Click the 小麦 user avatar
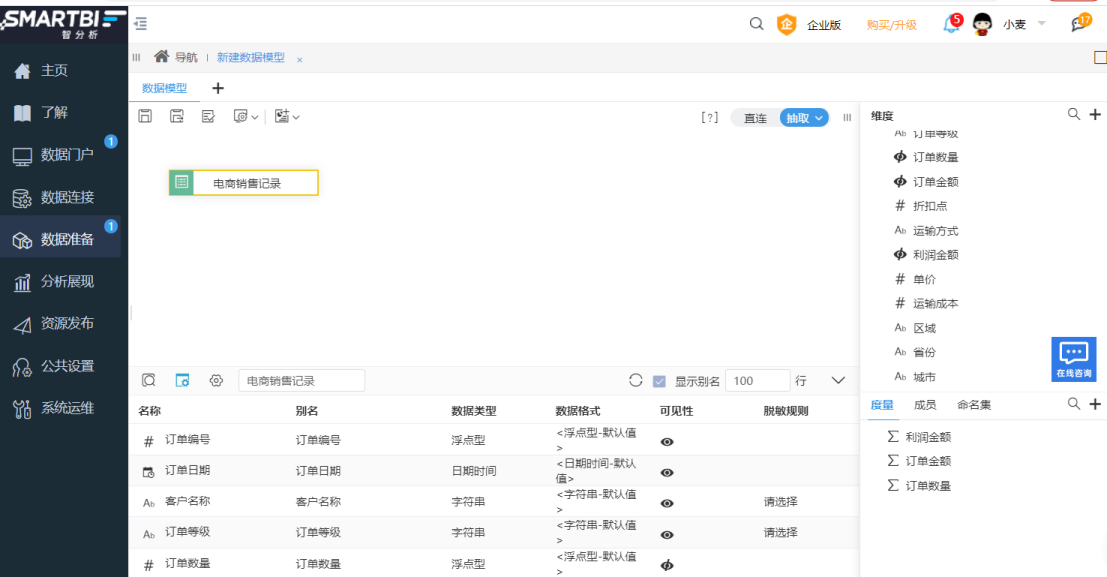The width and height of the screenshot is (1107, 577). click(982, 25)
